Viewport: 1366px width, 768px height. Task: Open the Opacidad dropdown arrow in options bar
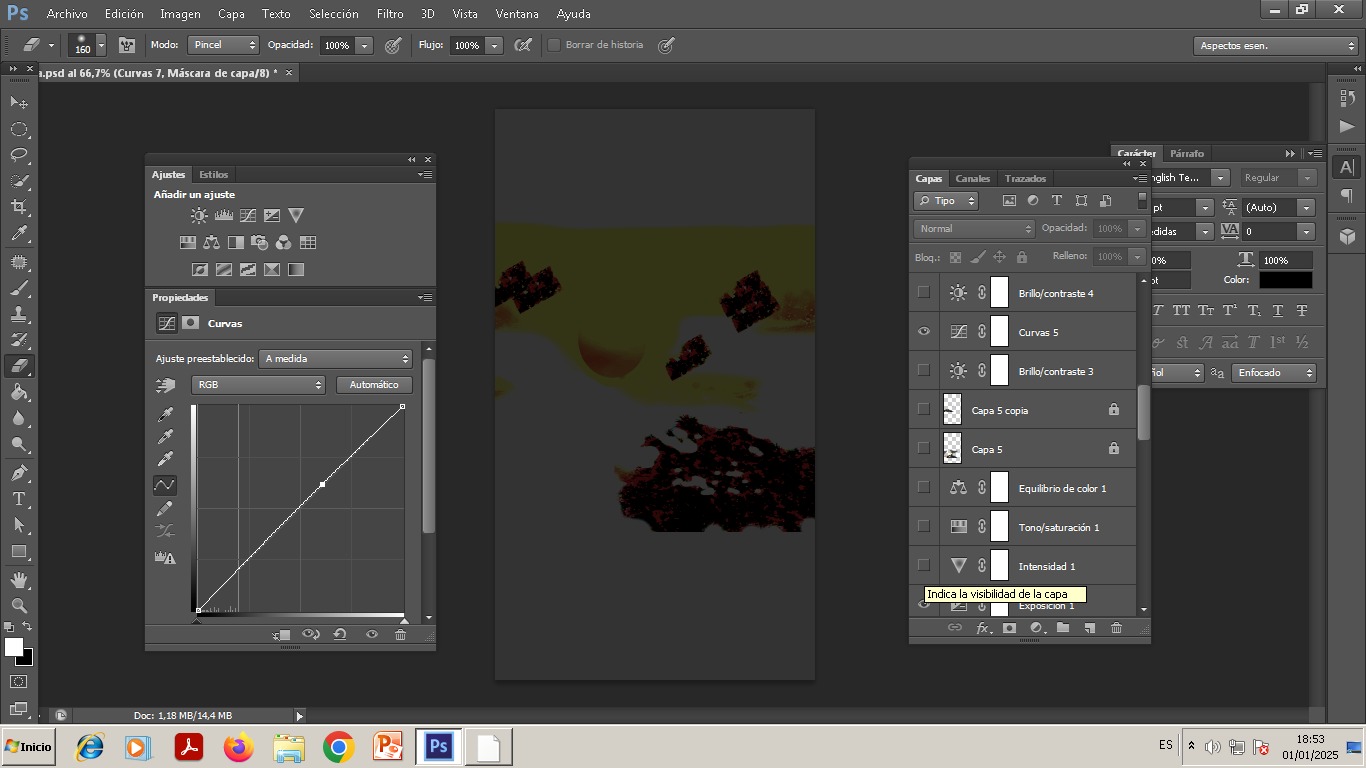365,46
